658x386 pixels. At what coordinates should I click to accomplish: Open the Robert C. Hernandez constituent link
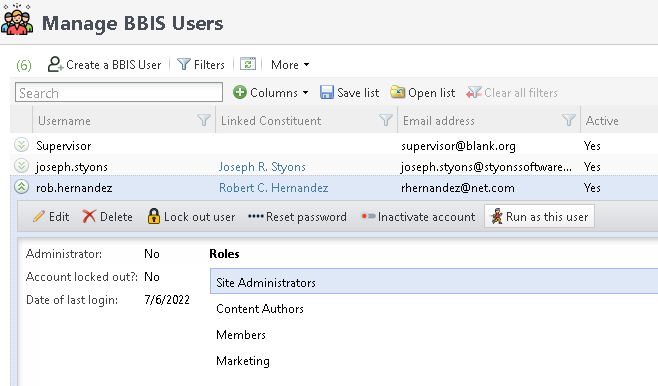point(274,188)
